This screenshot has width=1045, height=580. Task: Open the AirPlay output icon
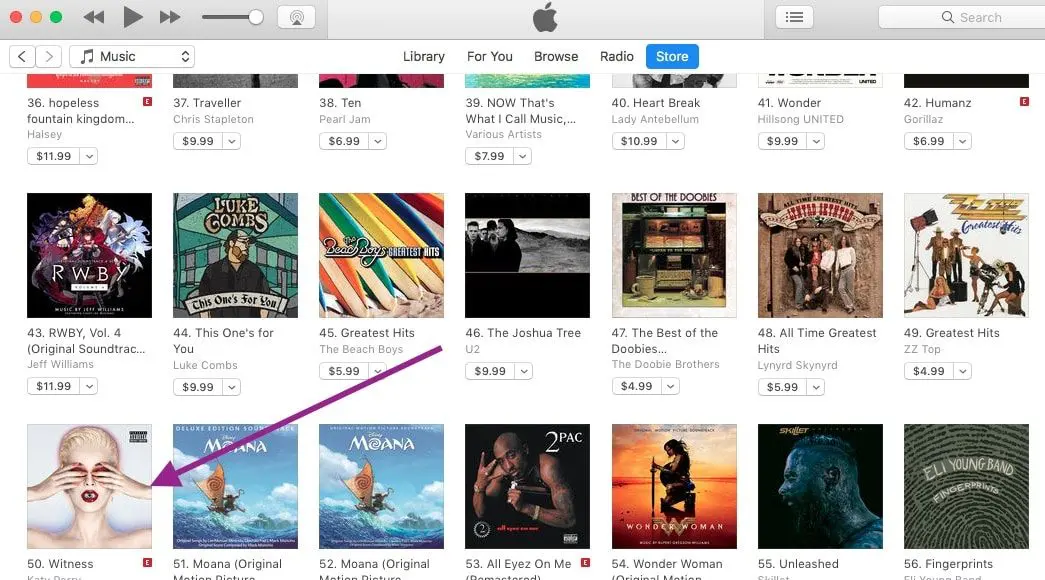(297, 17)
